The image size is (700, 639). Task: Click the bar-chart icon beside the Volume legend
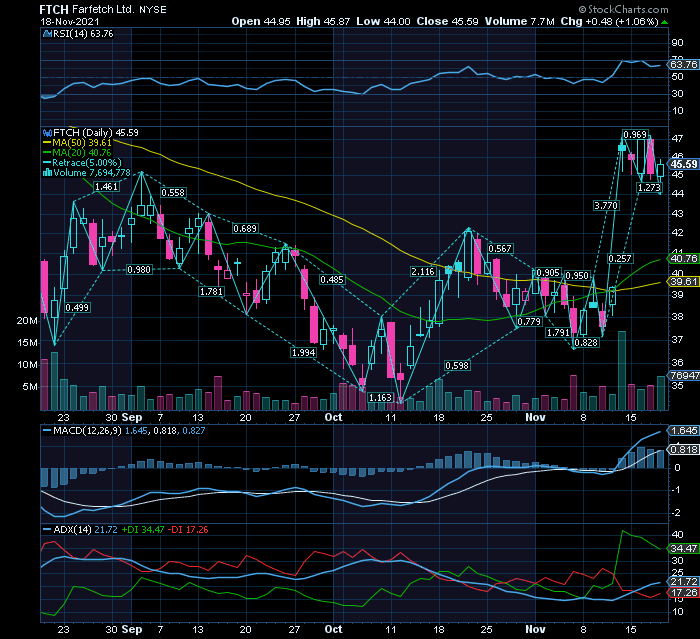tap(47, 173)
